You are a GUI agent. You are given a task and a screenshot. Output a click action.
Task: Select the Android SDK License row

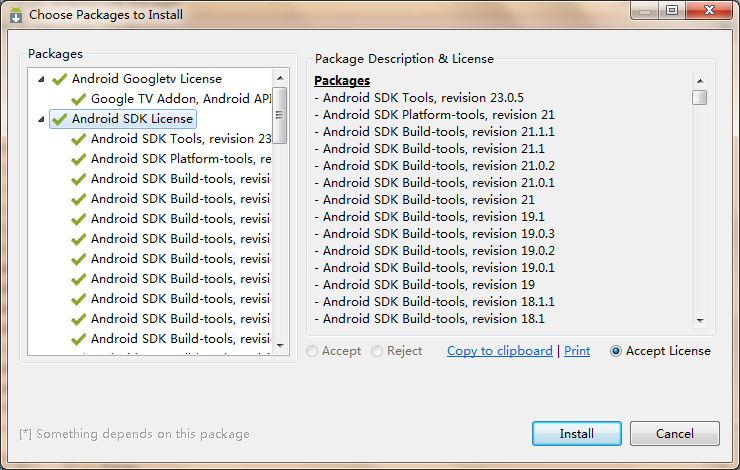click(x=123, y=119)
